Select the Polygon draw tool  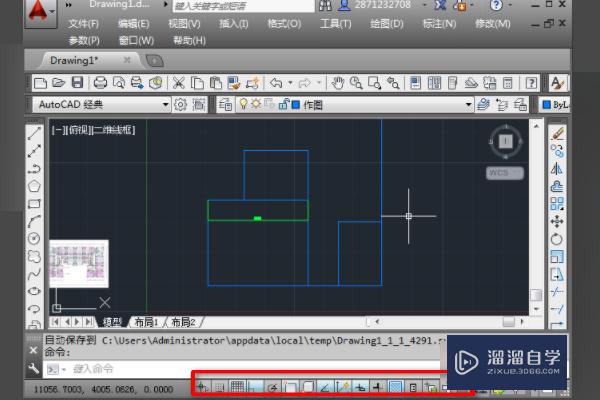pos(34,186)
